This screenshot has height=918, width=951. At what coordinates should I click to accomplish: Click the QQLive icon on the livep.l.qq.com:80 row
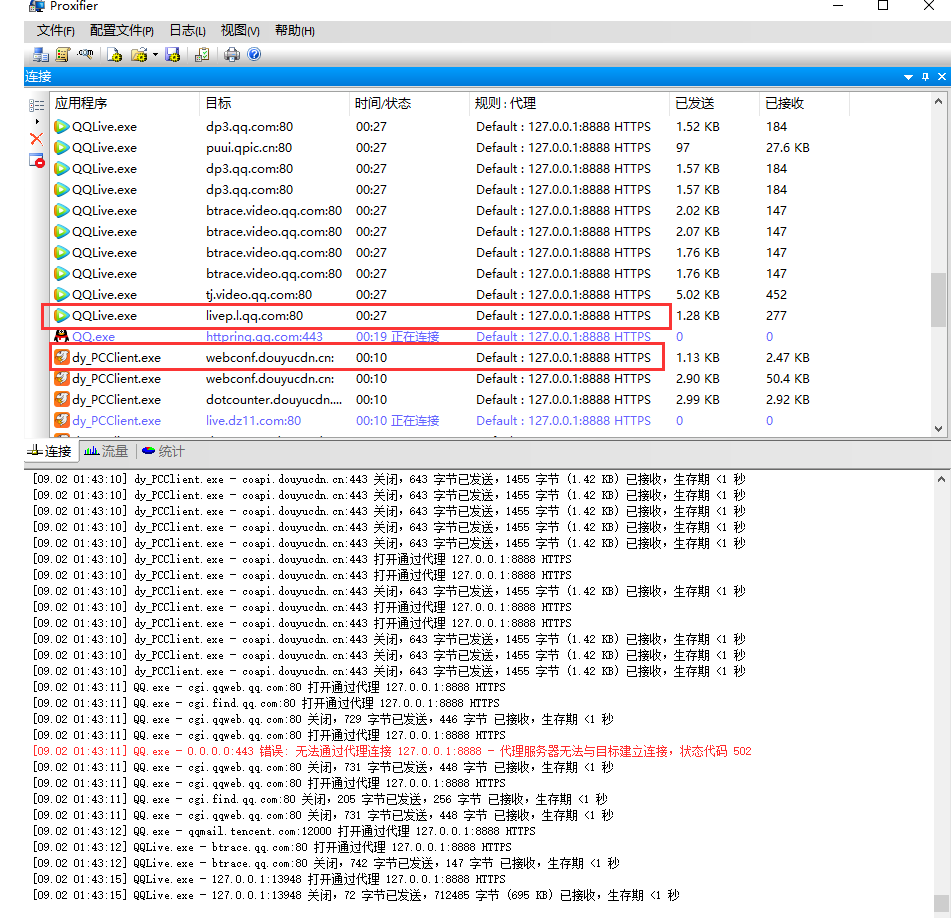pos(61,315)
